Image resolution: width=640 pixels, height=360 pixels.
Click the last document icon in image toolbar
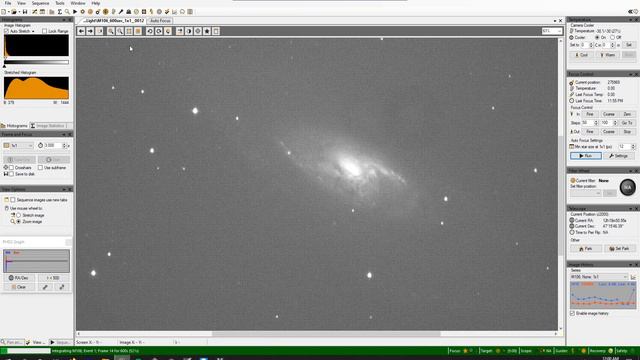[216, 31]
